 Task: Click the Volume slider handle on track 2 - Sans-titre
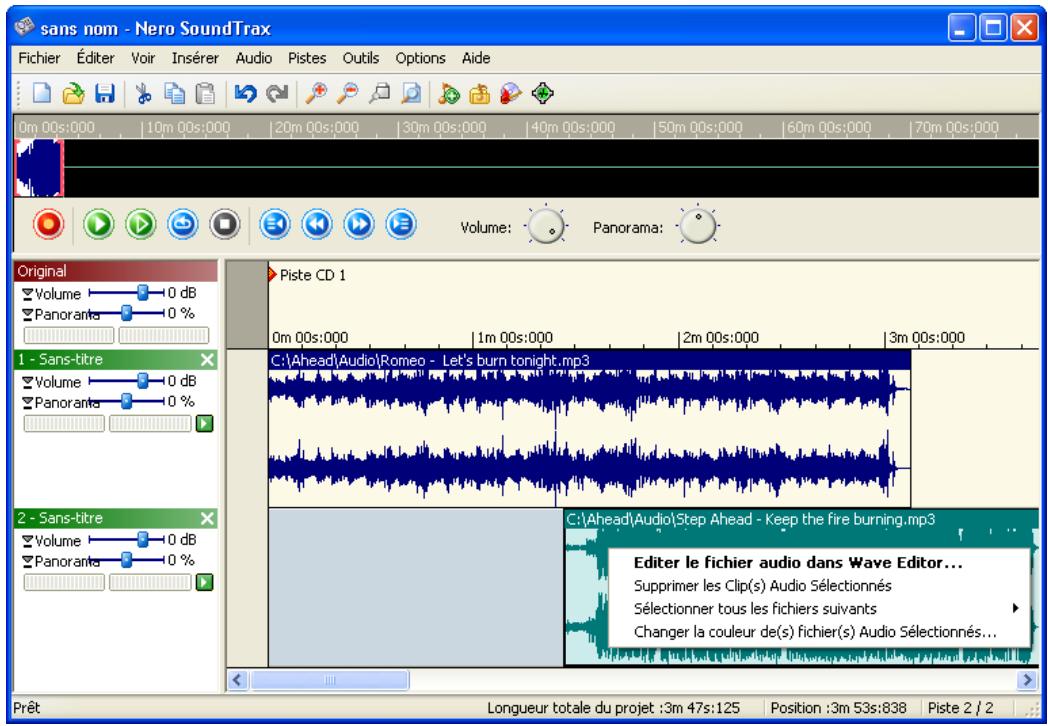(x=142, y=539)
